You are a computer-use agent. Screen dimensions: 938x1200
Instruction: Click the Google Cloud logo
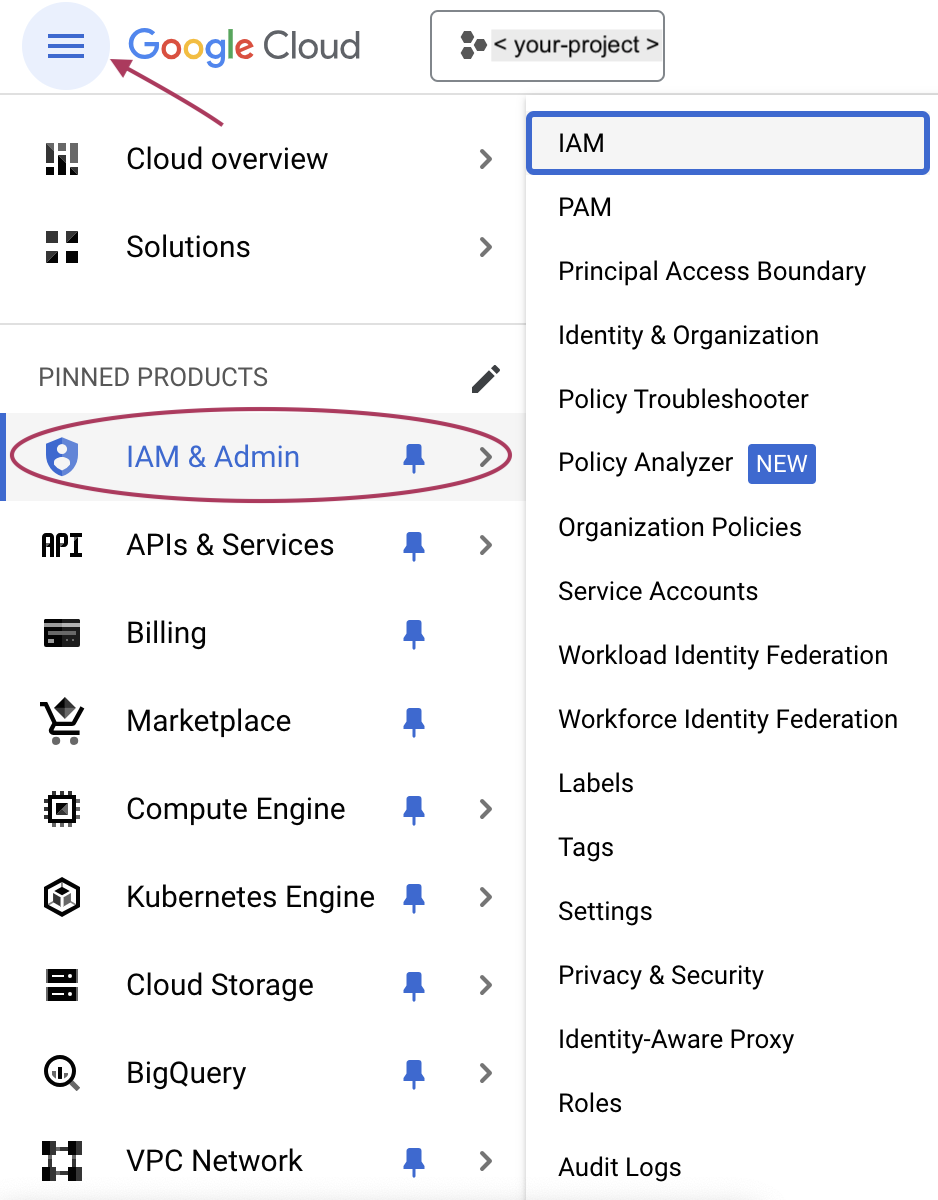pyautogui.click(x=244, y=46)
